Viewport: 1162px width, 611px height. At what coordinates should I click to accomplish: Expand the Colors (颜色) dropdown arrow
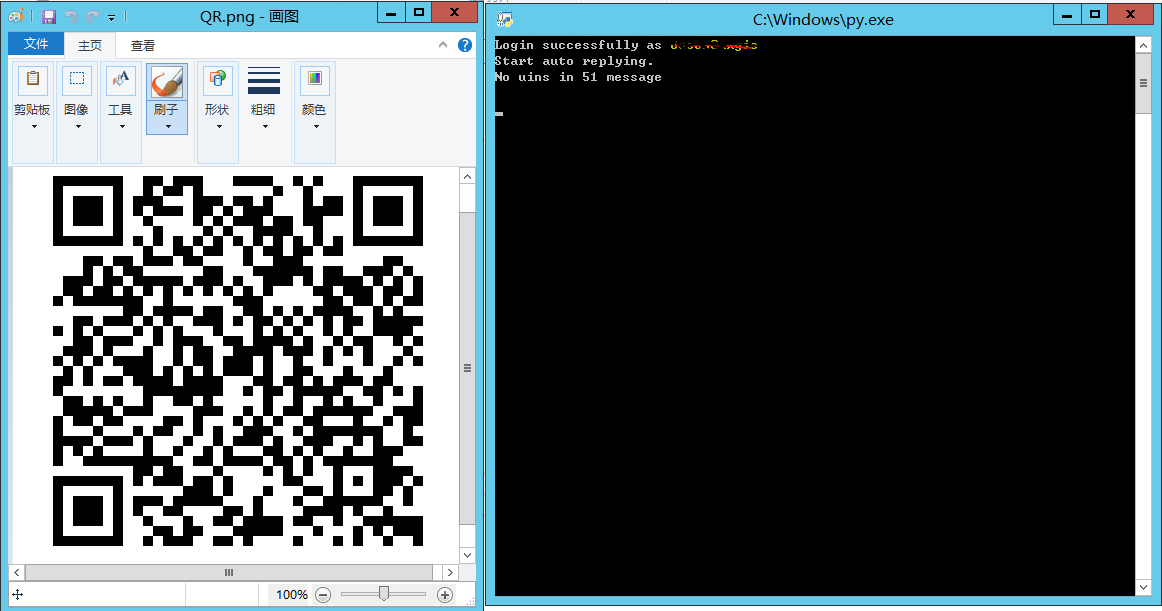tap(316, 127)
